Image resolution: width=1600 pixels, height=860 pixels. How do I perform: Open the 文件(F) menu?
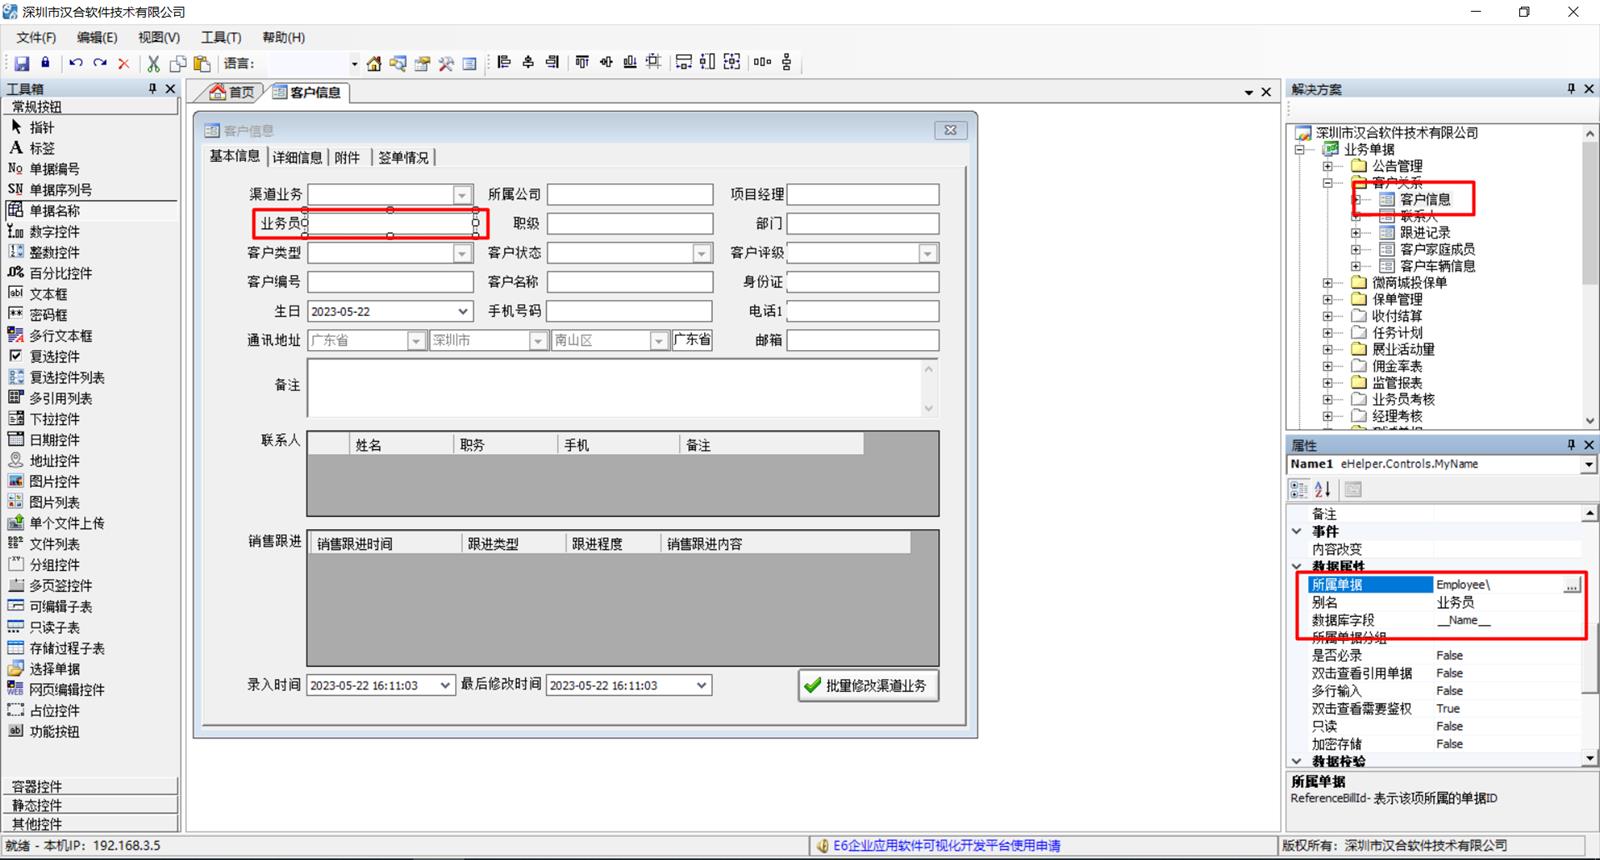coord(36,37)
